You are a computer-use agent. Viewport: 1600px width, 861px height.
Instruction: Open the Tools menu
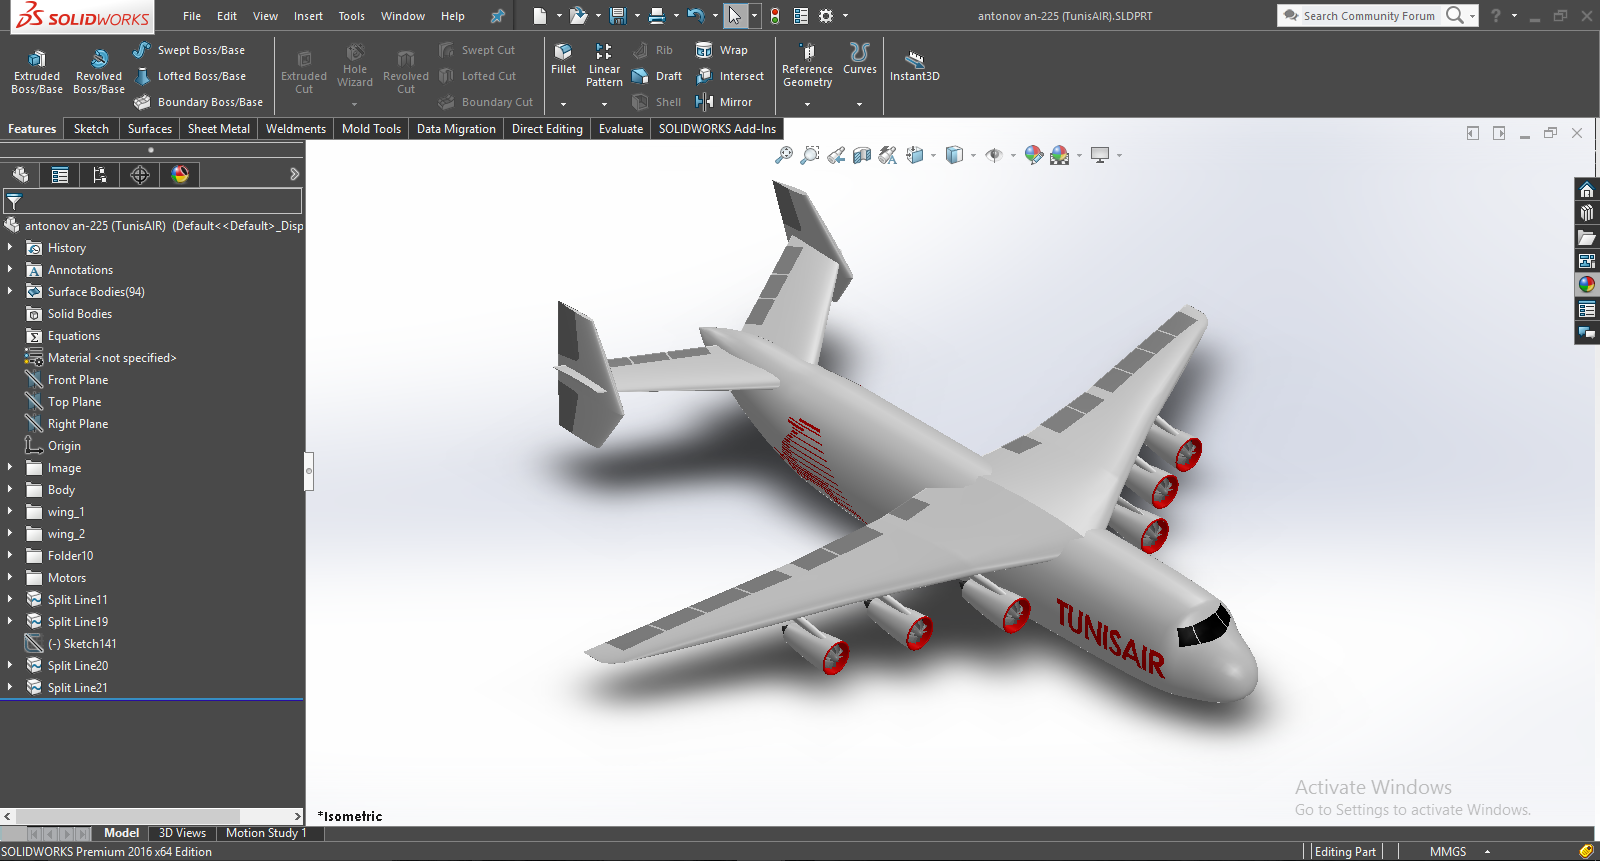point(351,16)
